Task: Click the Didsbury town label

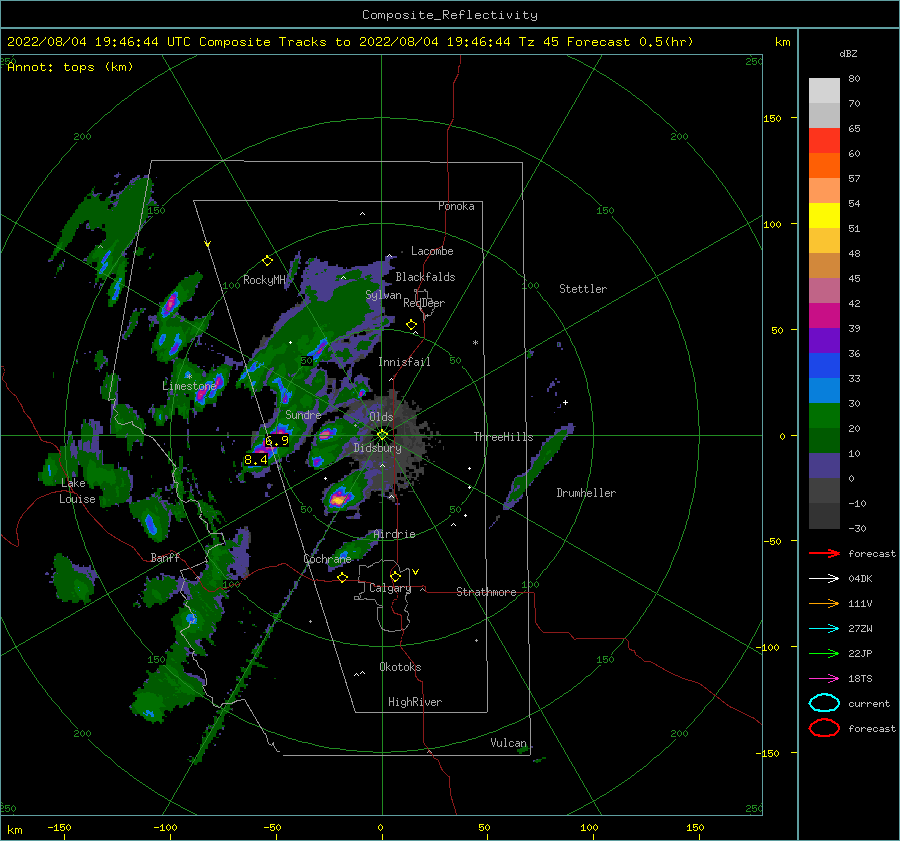Action: tap(377, 448)
